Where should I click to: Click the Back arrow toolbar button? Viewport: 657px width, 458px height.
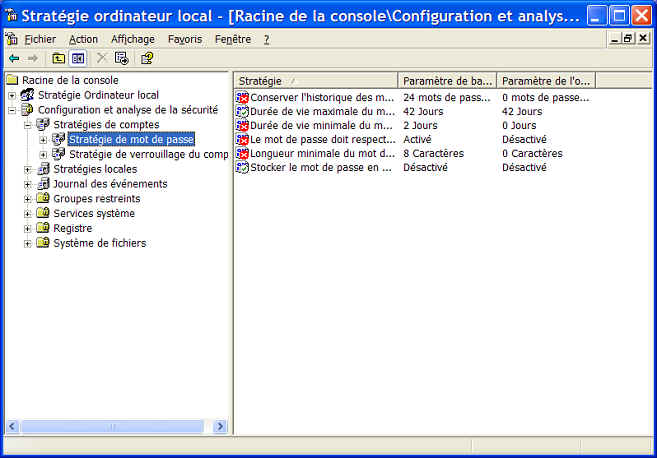14,58
